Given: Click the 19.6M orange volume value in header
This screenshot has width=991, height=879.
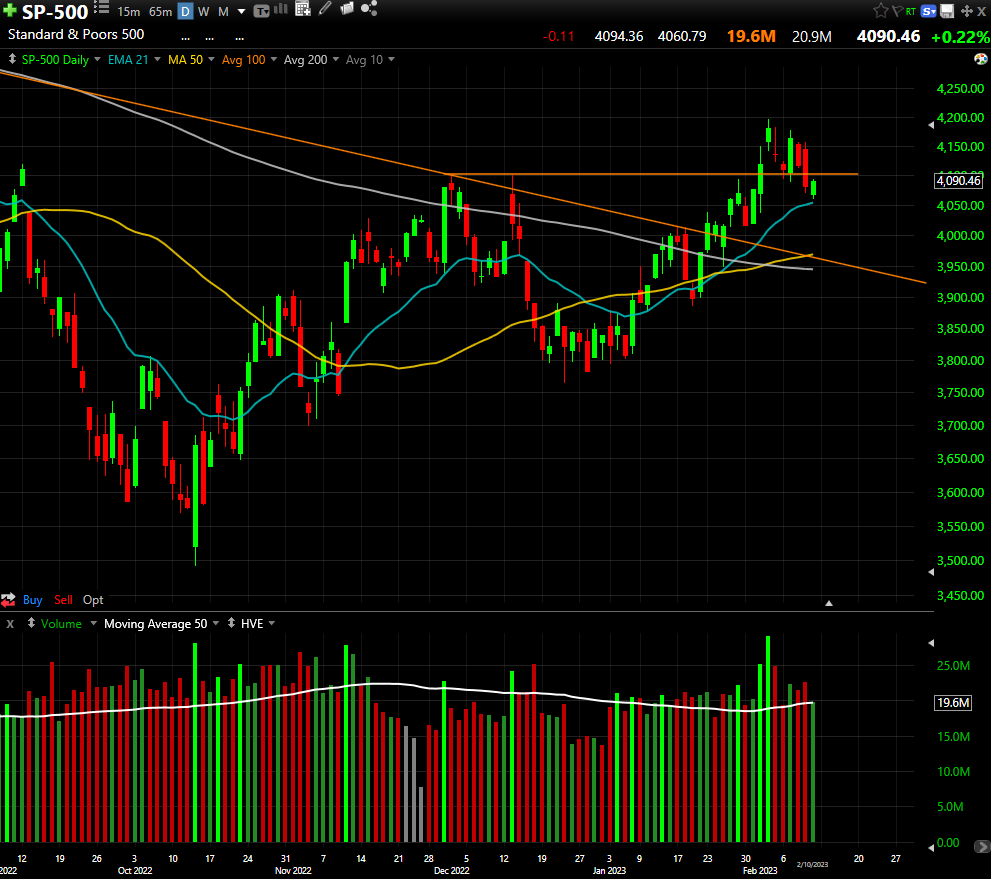Looking at the screenshot, I should point(751,36).
